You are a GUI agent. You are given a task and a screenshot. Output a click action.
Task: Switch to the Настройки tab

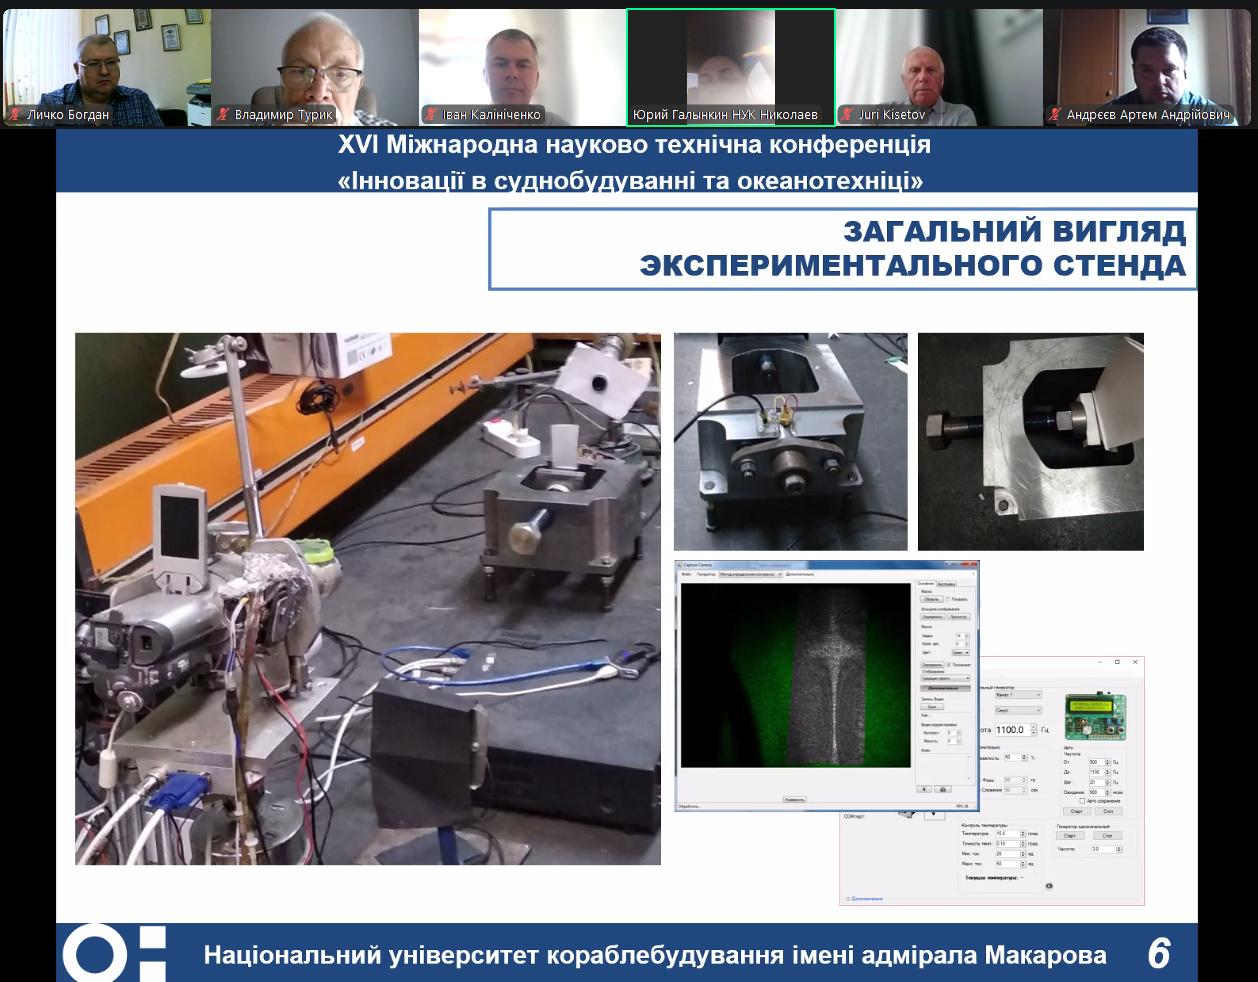click(x=946, y=583)
